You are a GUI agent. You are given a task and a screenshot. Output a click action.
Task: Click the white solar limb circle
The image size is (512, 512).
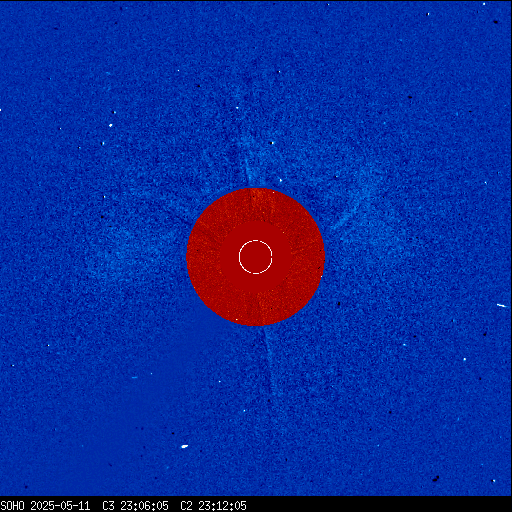[256, 257]
